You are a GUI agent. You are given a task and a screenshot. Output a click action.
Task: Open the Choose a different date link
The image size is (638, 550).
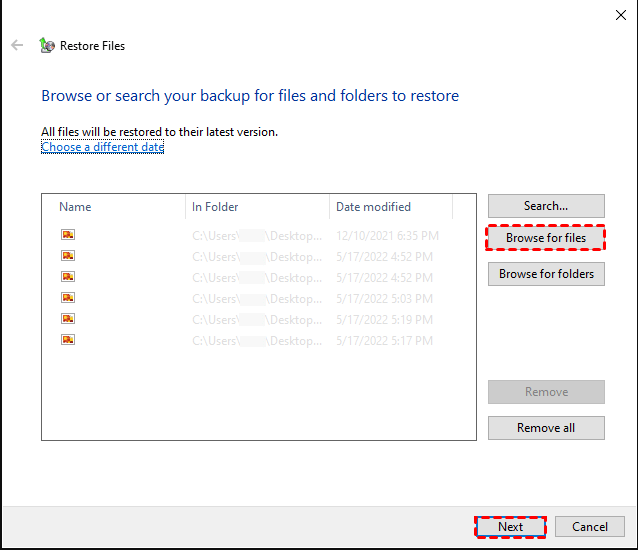tap(102, 147)
